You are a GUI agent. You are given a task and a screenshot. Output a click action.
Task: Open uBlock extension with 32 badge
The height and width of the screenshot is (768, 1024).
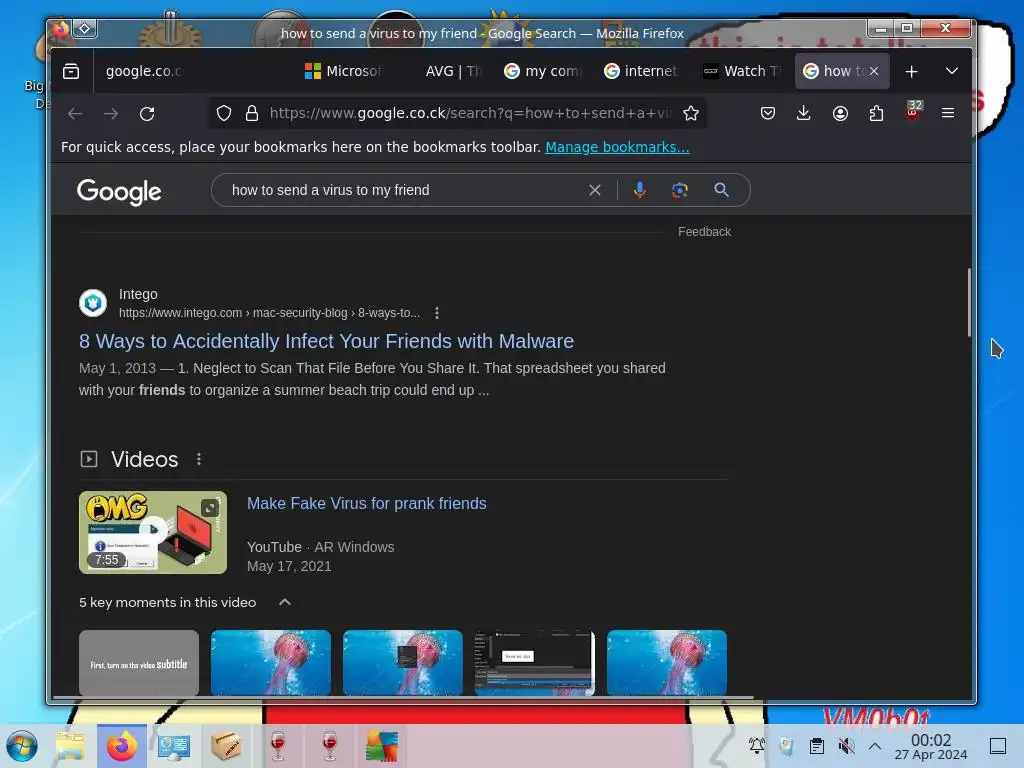pos(913,112)
